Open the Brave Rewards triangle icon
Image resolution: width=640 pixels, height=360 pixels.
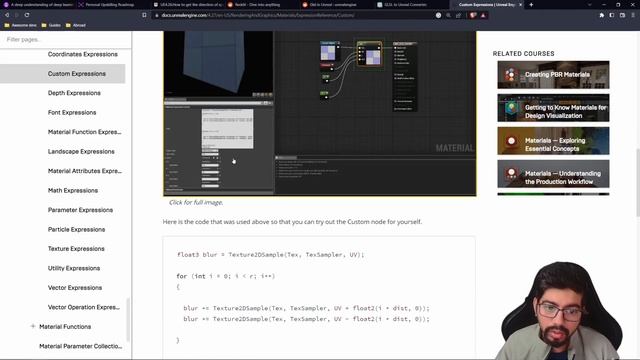483,15
